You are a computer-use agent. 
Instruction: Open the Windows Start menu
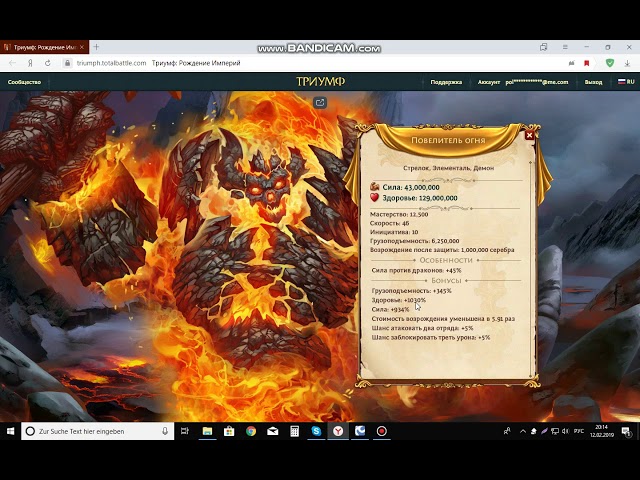[11, 431]
